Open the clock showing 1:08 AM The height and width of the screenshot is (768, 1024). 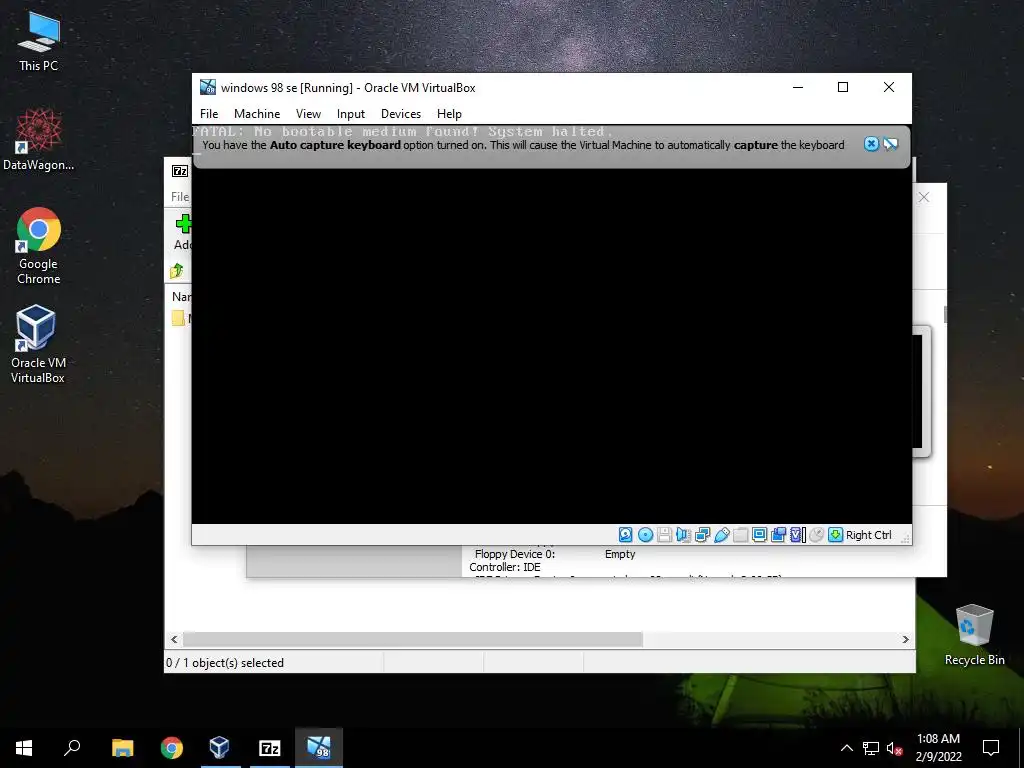pyautogui.click(x=938, y=748)
